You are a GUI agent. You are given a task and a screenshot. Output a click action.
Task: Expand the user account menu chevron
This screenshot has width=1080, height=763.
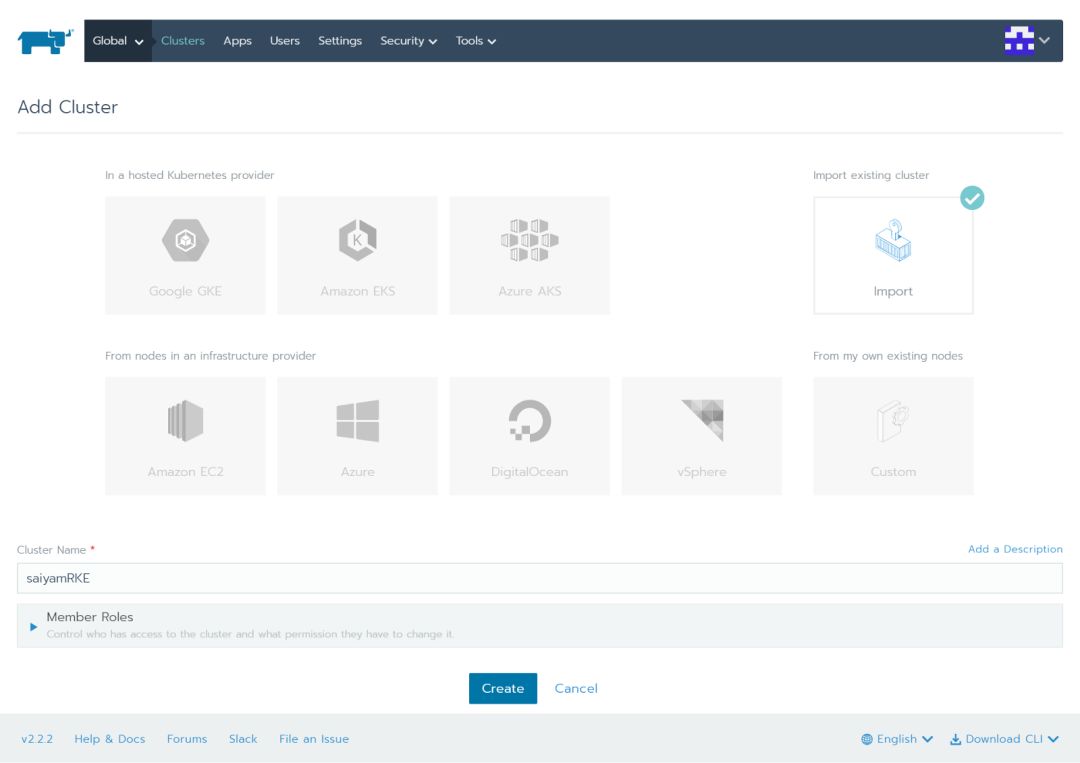click(1044, 40)
